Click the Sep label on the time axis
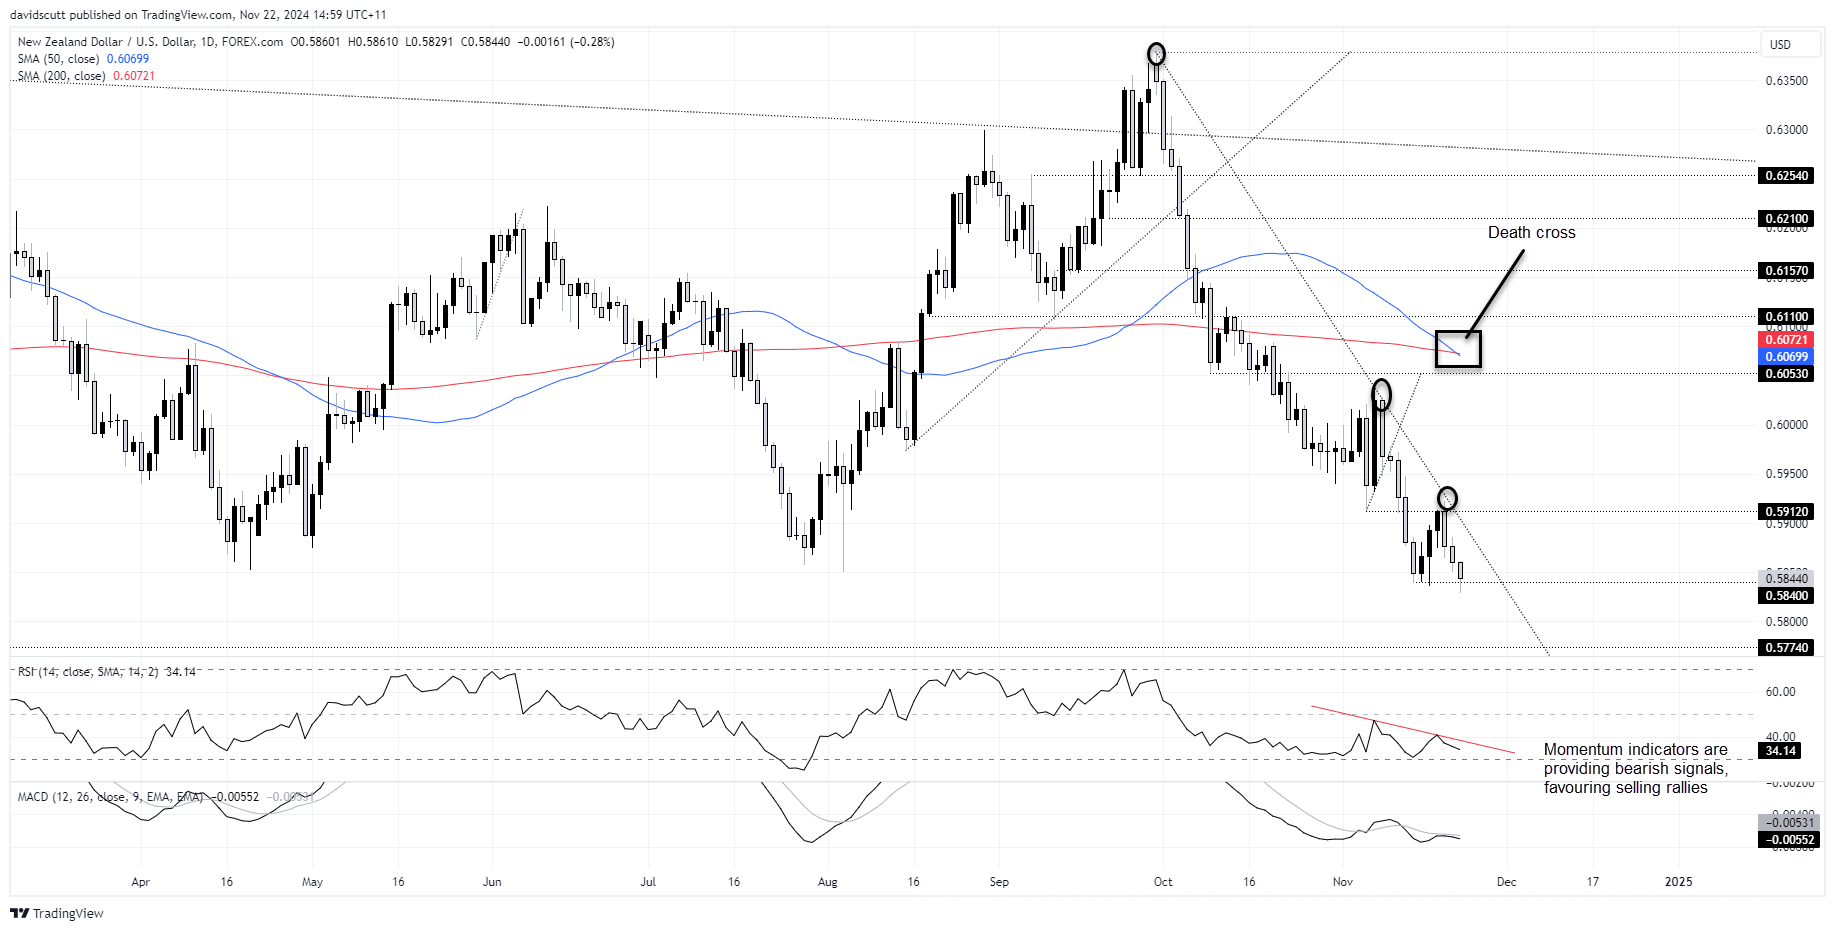This screenshot has width=1835, height=931. (x=999, y=882)
